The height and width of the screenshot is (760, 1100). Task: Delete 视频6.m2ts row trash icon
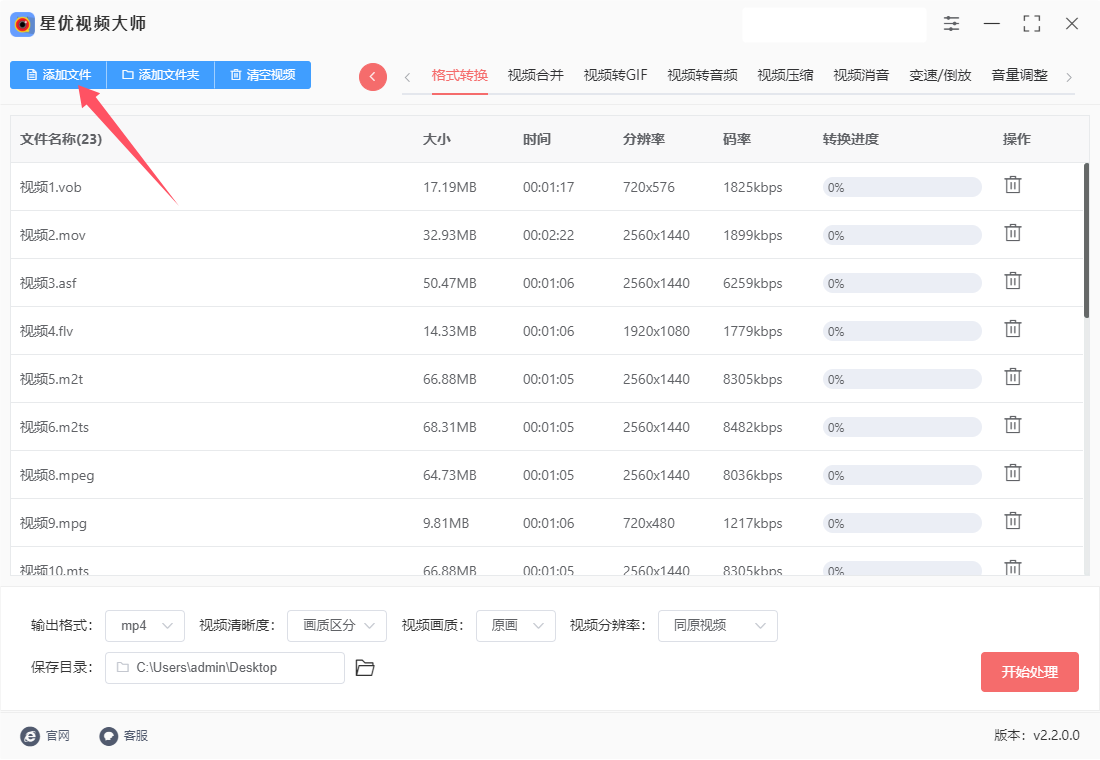[x=1012, y=425]
